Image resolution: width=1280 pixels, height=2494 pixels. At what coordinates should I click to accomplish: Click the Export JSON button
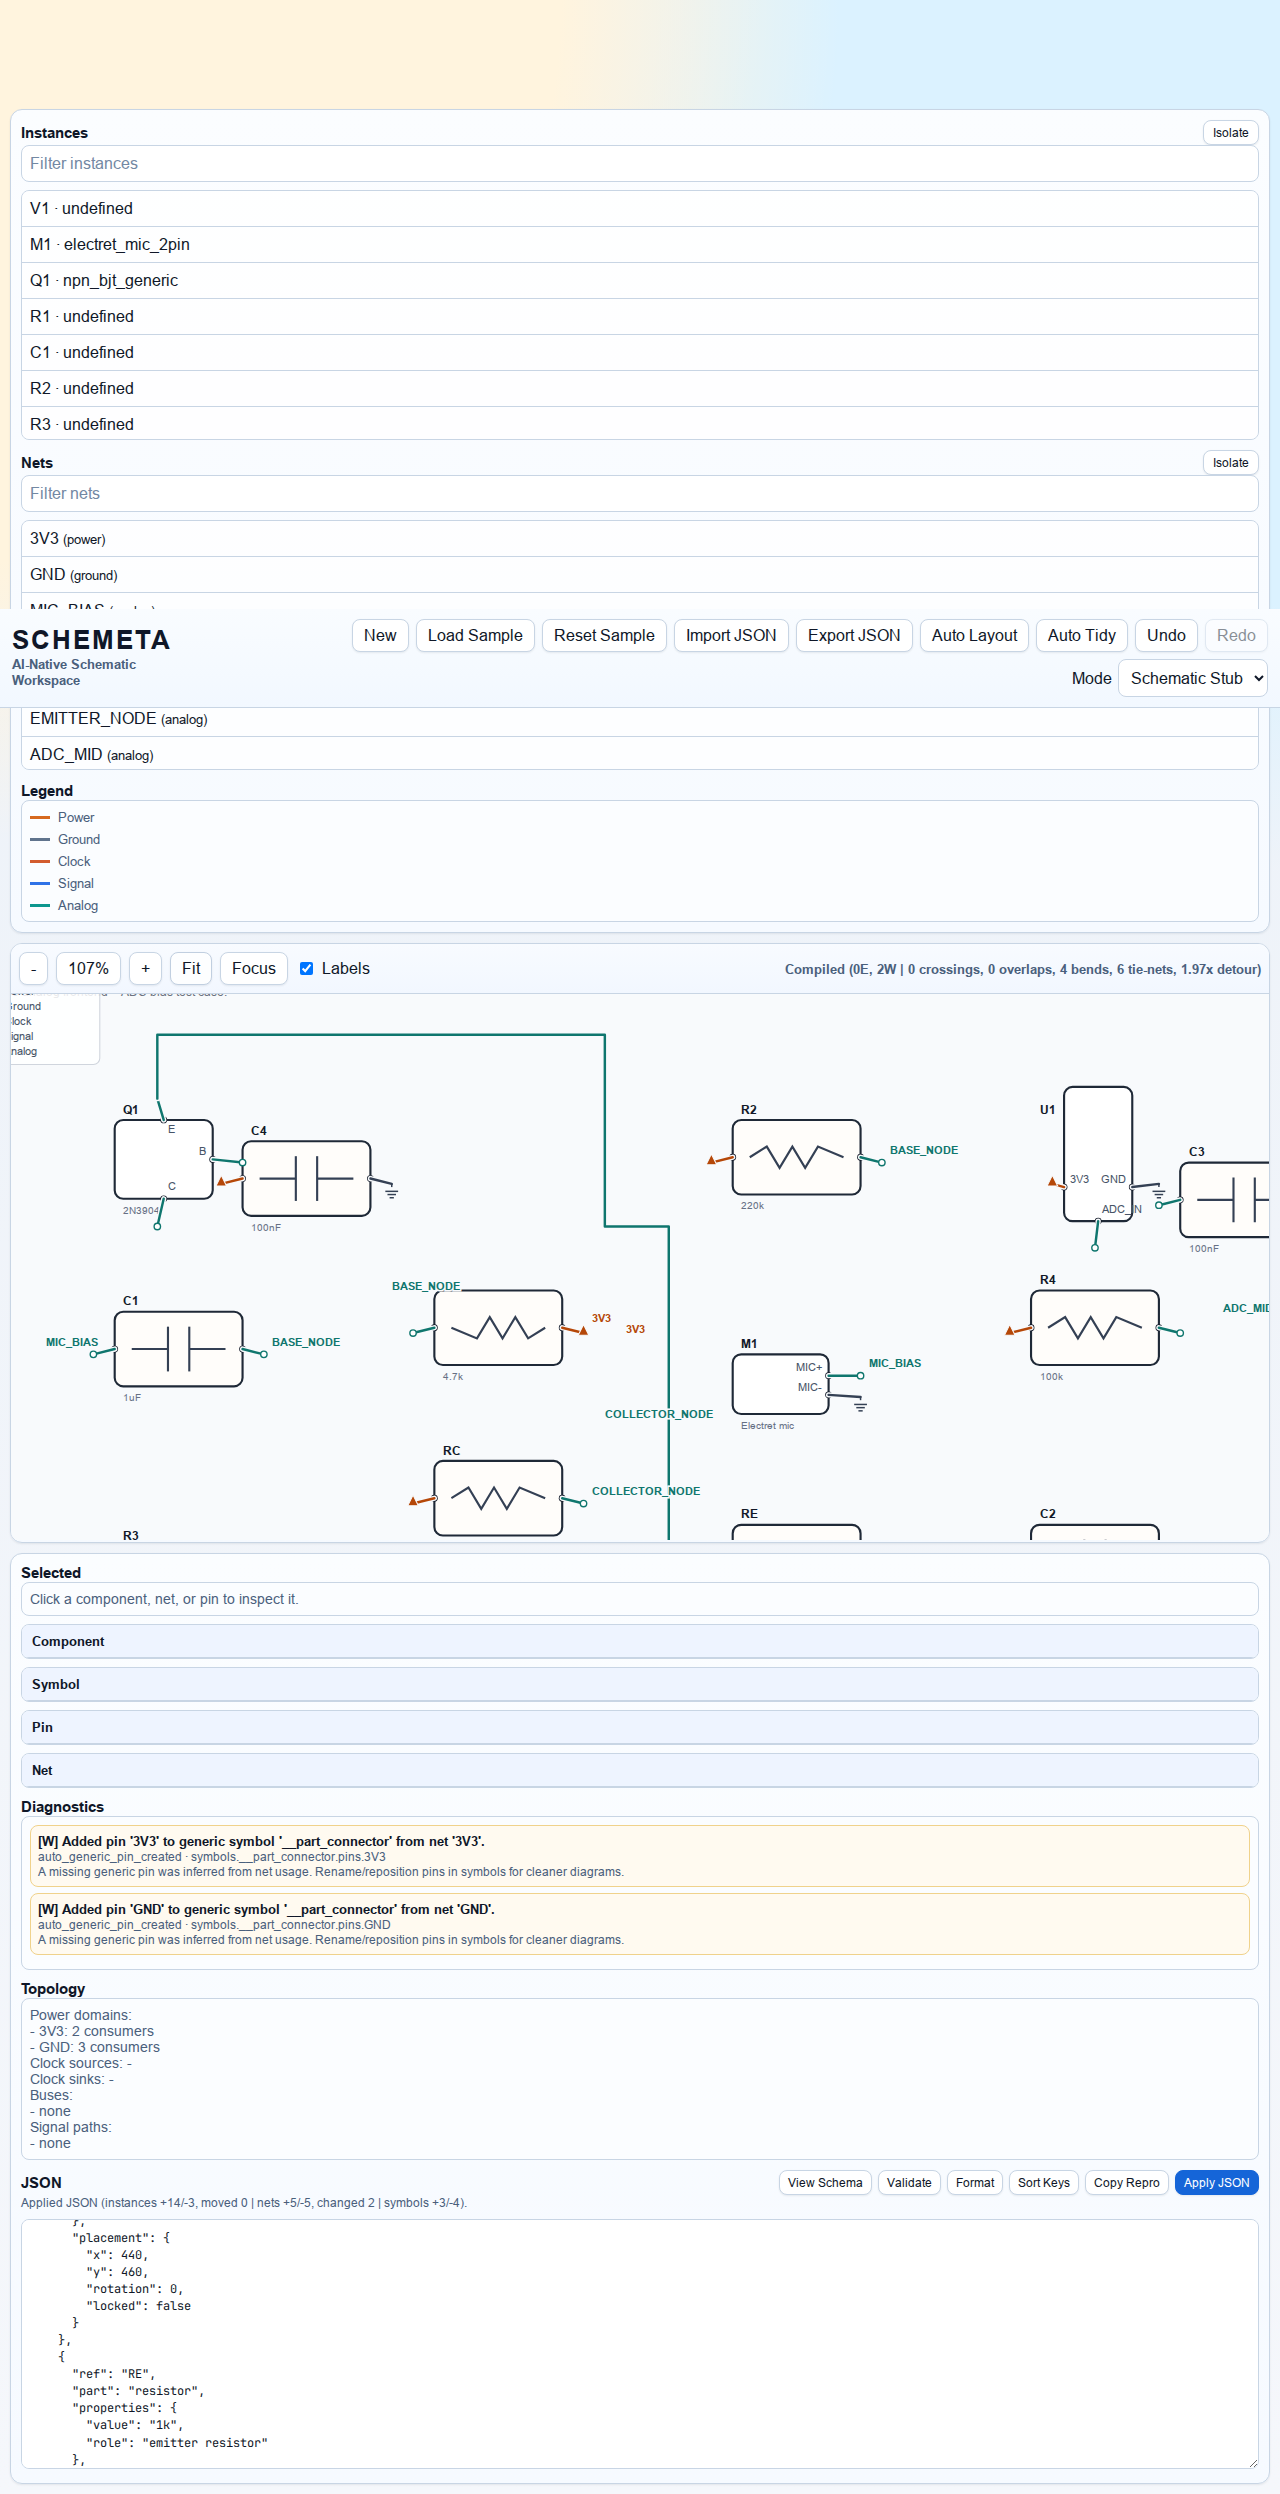[x=853, y=635]
